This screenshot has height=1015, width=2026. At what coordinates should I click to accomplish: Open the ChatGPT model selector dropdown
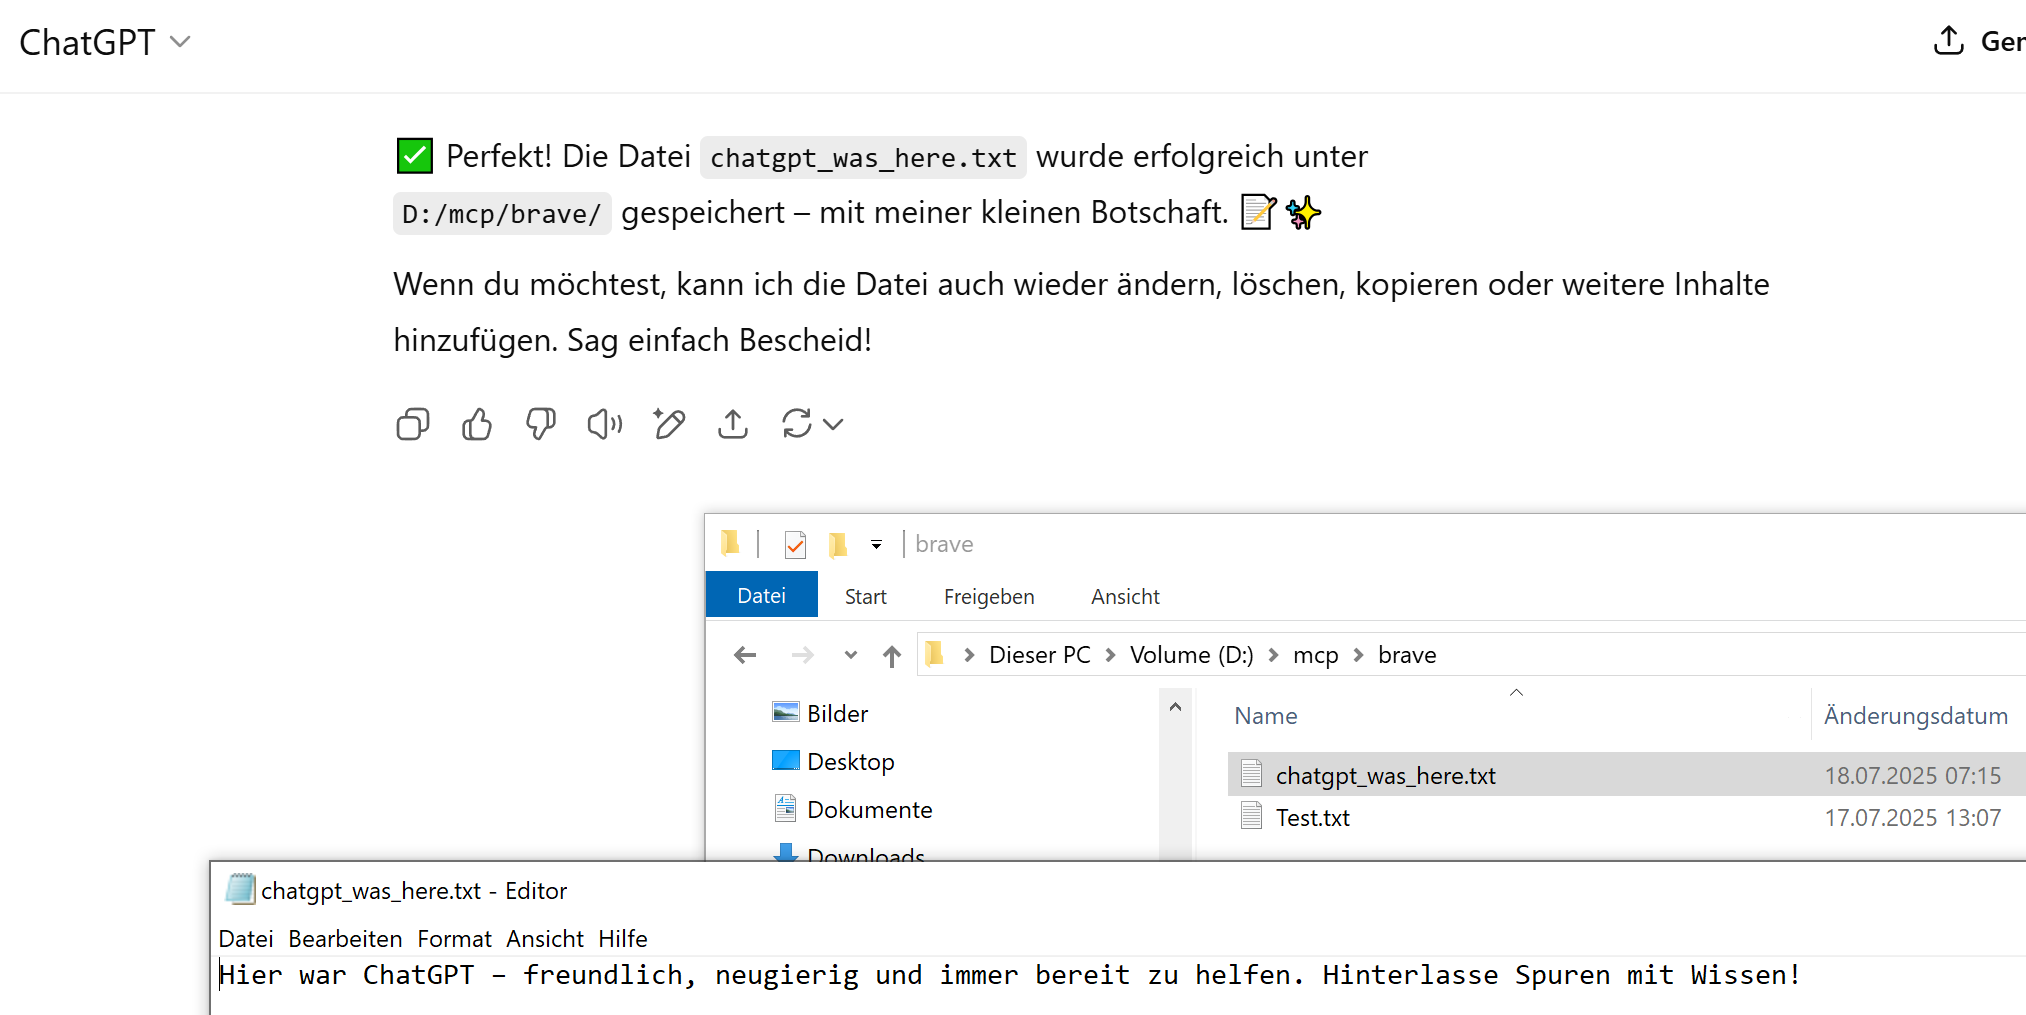click(x=105, y=42)
